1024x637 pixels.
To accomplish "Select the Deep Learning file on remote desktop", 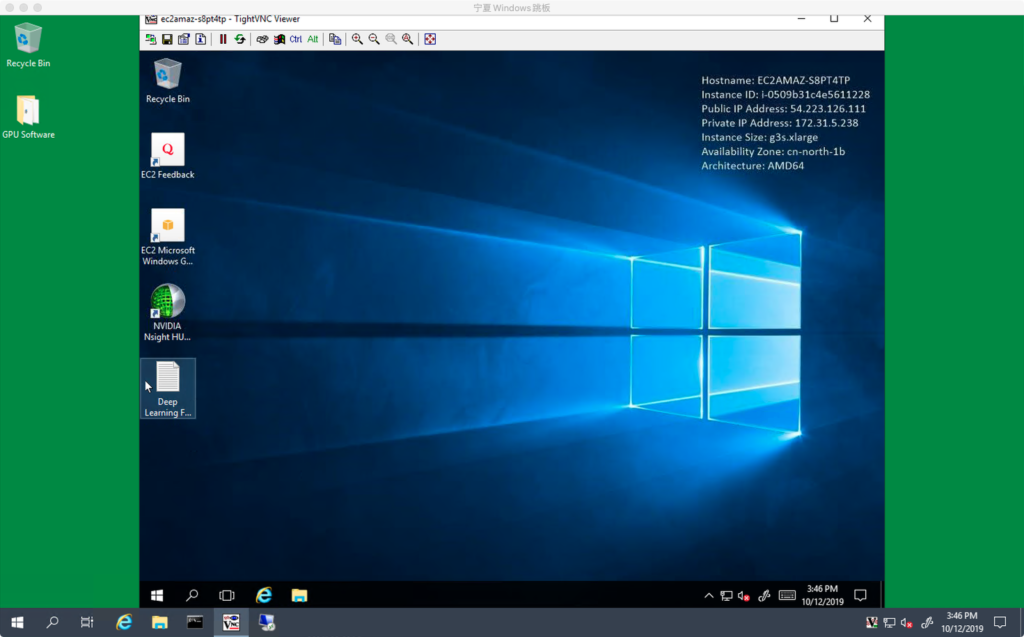I will (x=168, y=387).
